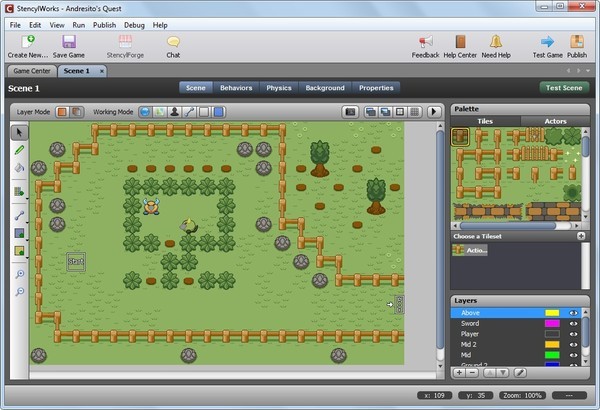Switch to the Behaviors tab
The width and height of the screenshot is (600, 410).
tap(236, 88)
